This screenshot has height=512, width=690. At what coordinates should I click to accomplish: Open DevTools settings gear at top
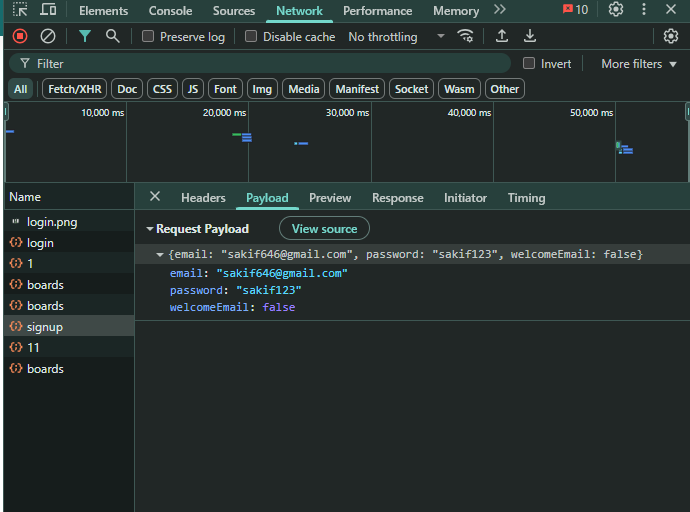(x=616, y=9)
